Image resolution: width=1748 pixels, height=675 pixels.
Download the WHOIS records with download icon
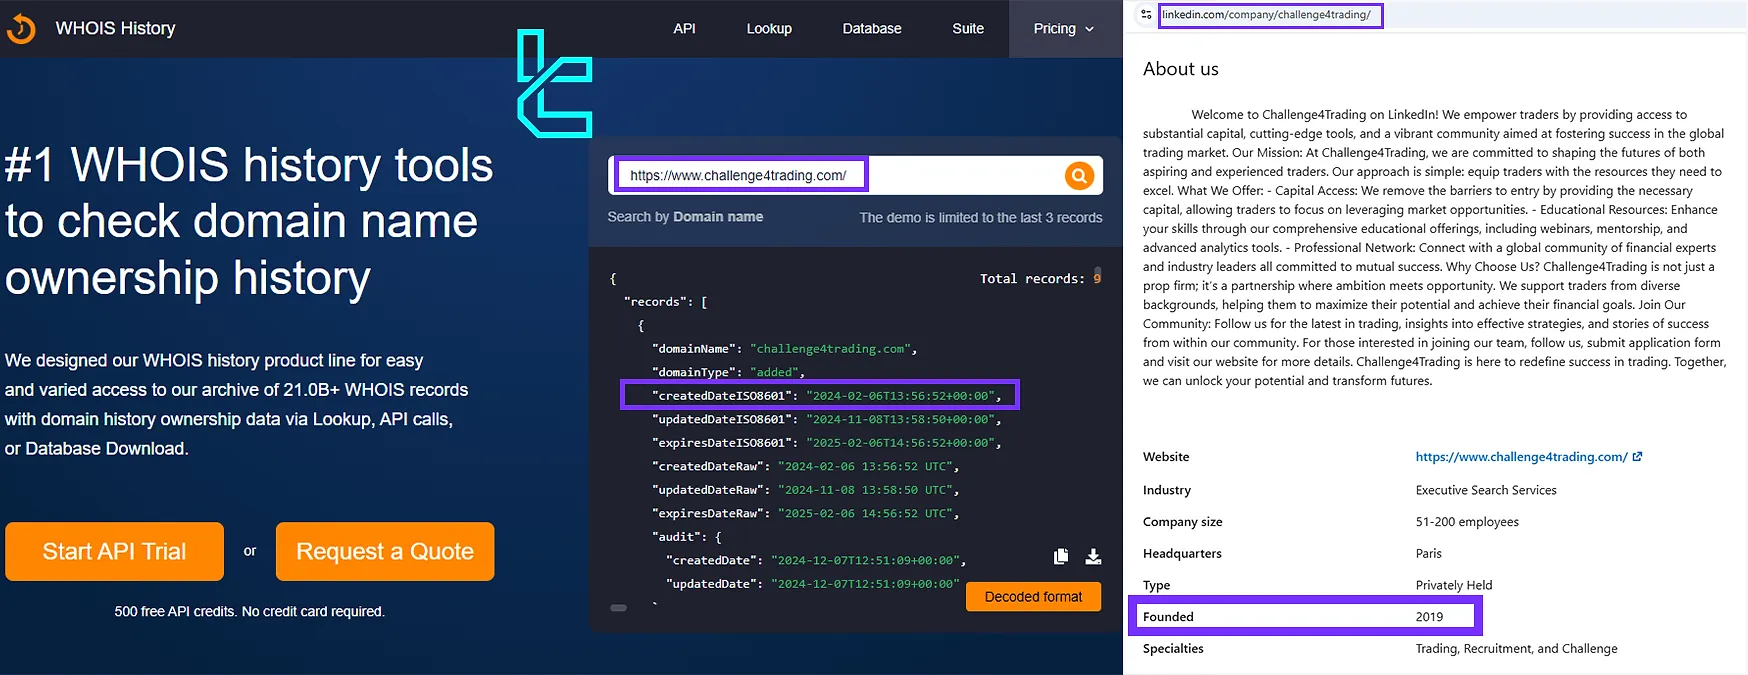pyautogui.click(x=1093, y=556)
